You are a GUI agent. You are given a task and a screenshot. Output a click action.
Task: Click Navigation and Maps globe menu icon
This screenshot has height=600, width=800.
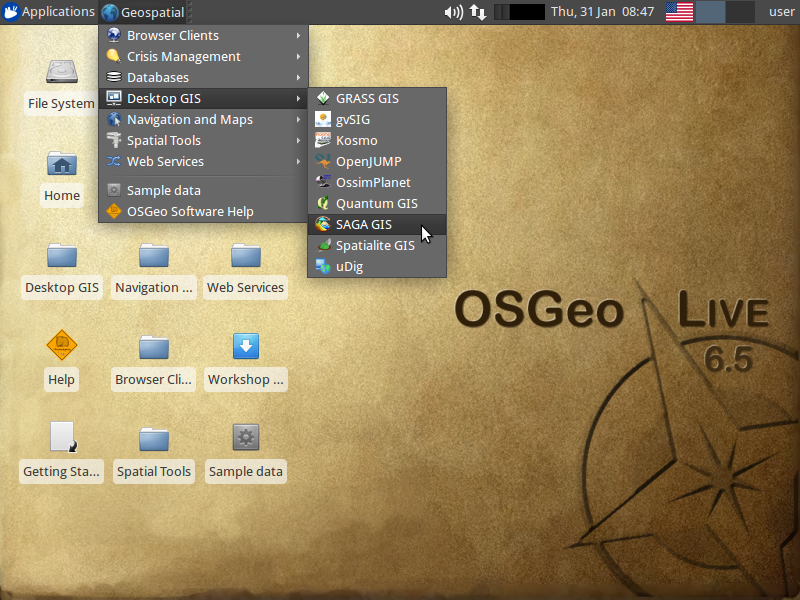pyautogui.click(x=114, y=119)
